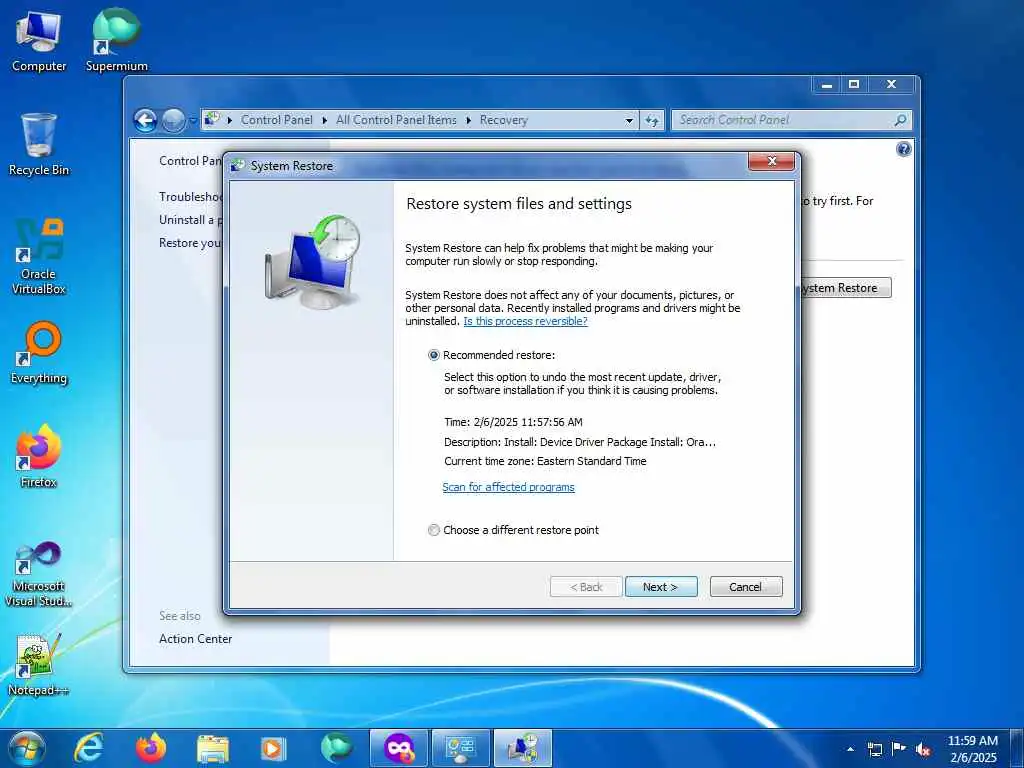Screen dimensions: 1024x768
Task: Open the 'Is this process reversible?' link
Action: click(525, 321)
